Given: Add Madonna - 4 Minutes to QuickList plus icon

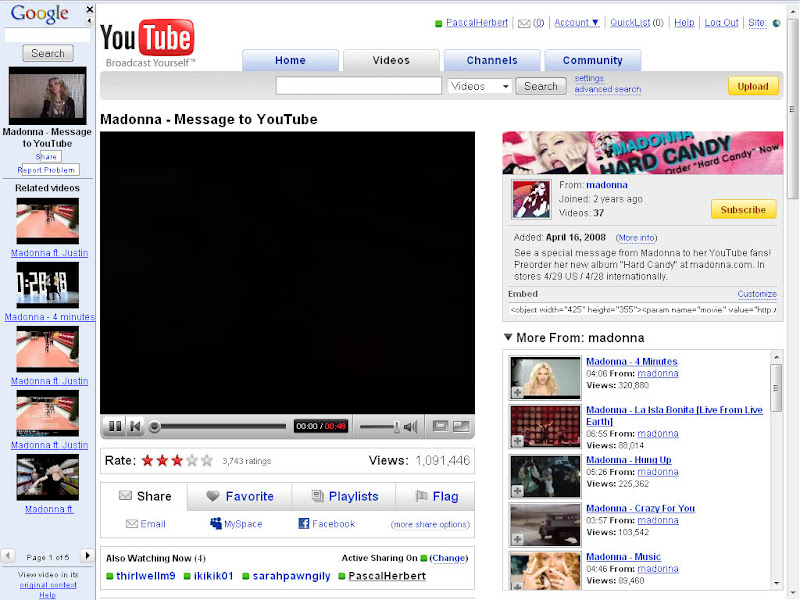Looking at the screenshot, I should point(517,392).
